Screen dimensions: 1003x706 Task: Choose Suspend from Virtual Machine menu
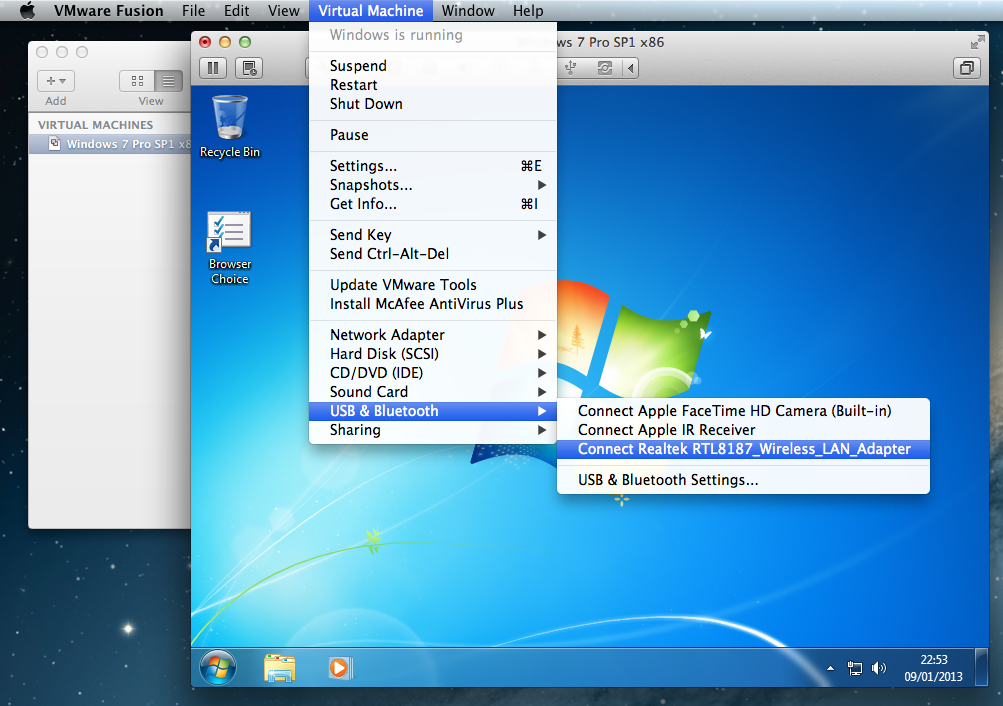[358, 66]
